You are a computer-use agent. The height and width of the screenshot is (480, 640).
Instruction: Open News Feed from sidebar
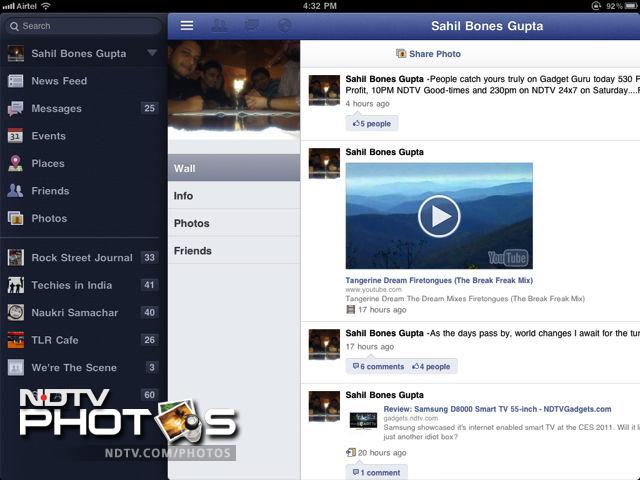(x=83, y=81)
